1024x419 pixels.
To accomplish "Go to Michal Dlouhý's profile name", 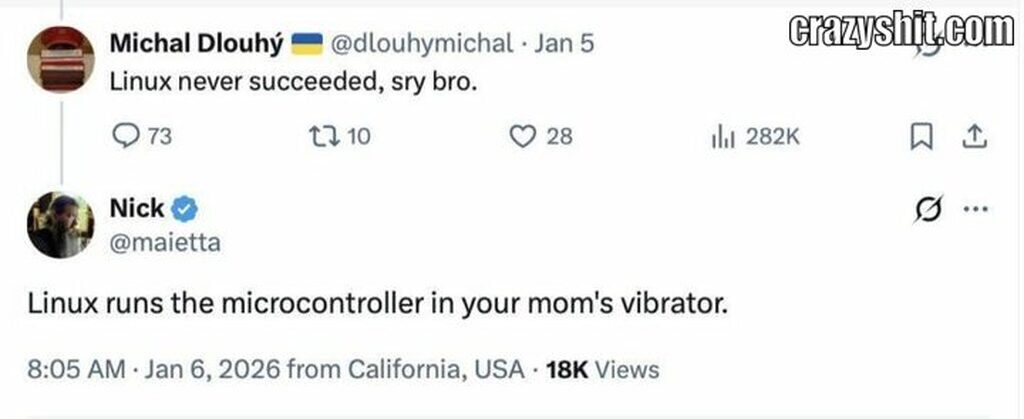I will (x=196, y=44).
